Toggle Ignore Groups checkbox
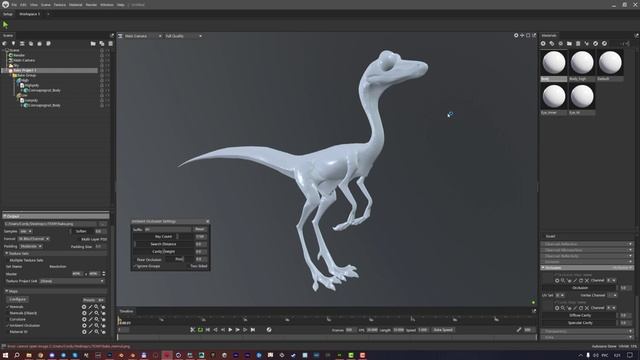Viewport: 640px width, 360px height. pos(135,266)
